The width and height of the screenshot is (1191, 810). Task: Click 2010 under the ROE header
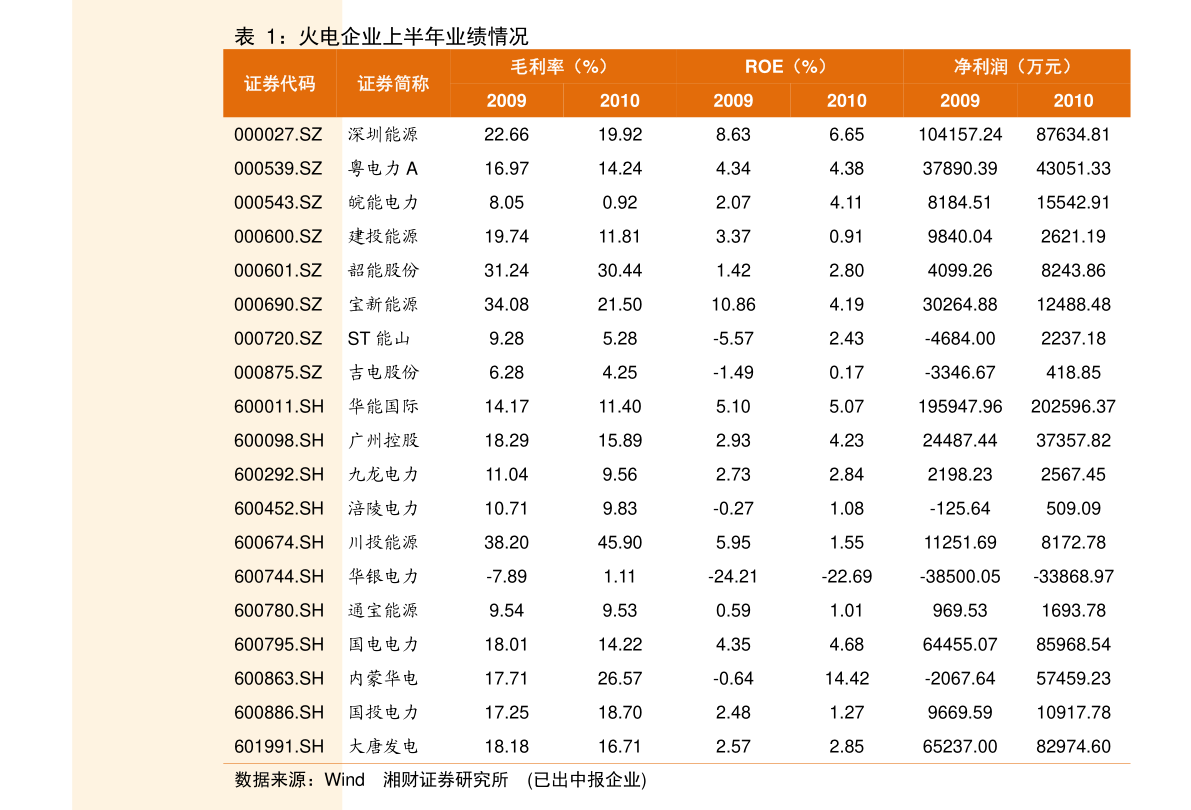[846, 101]
